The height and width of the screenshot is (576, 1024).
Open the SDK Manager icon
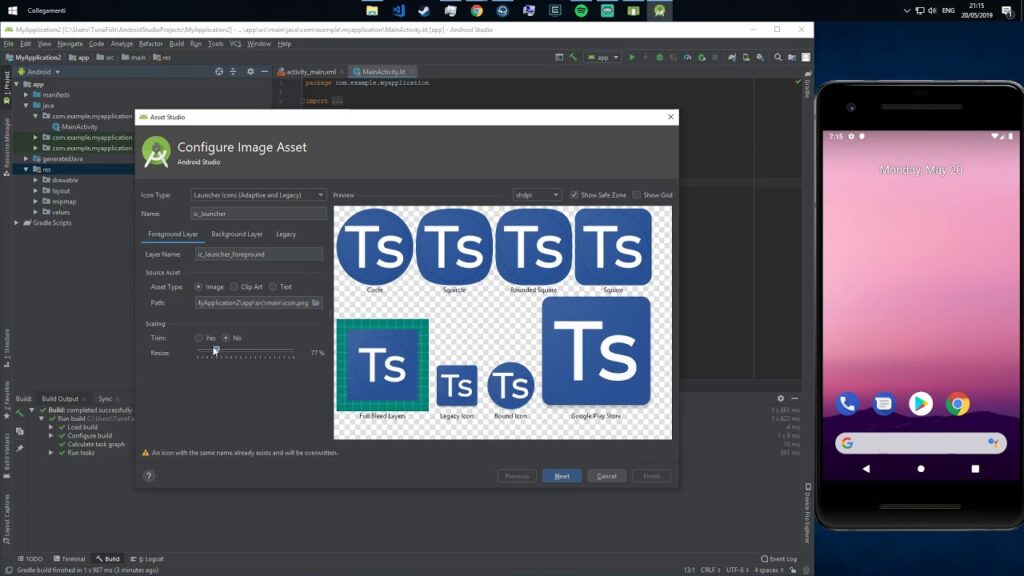(760, 57)
